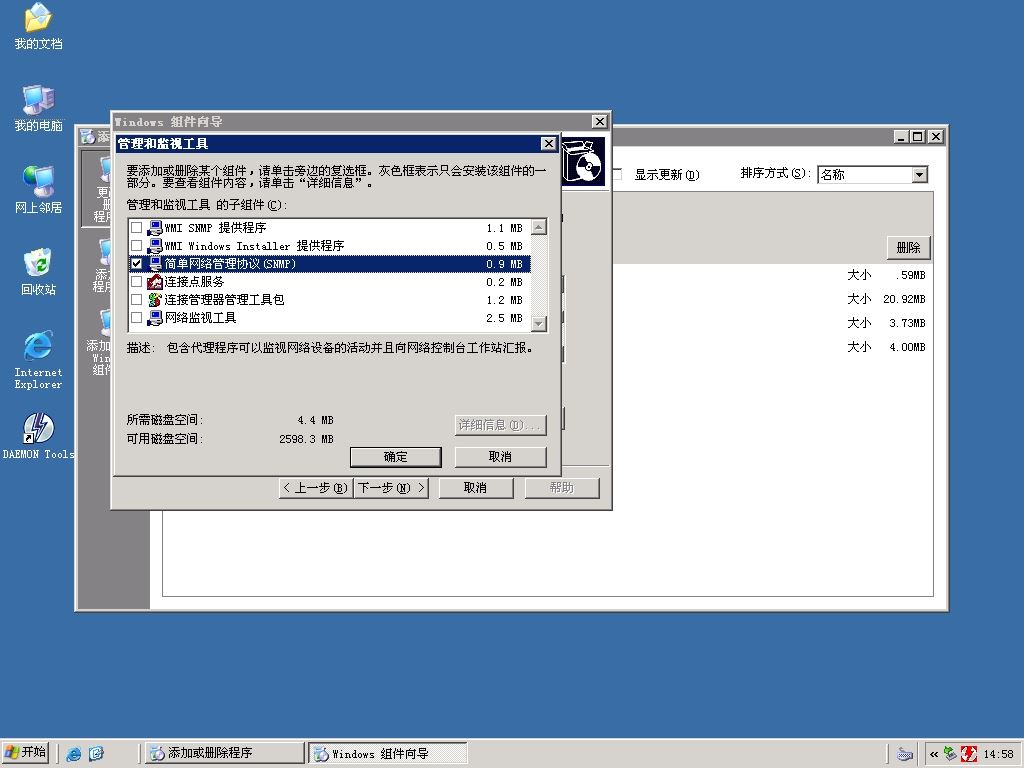
Task: Check the WMI SNMP provider checkbox
Action: tap(136, 228)
